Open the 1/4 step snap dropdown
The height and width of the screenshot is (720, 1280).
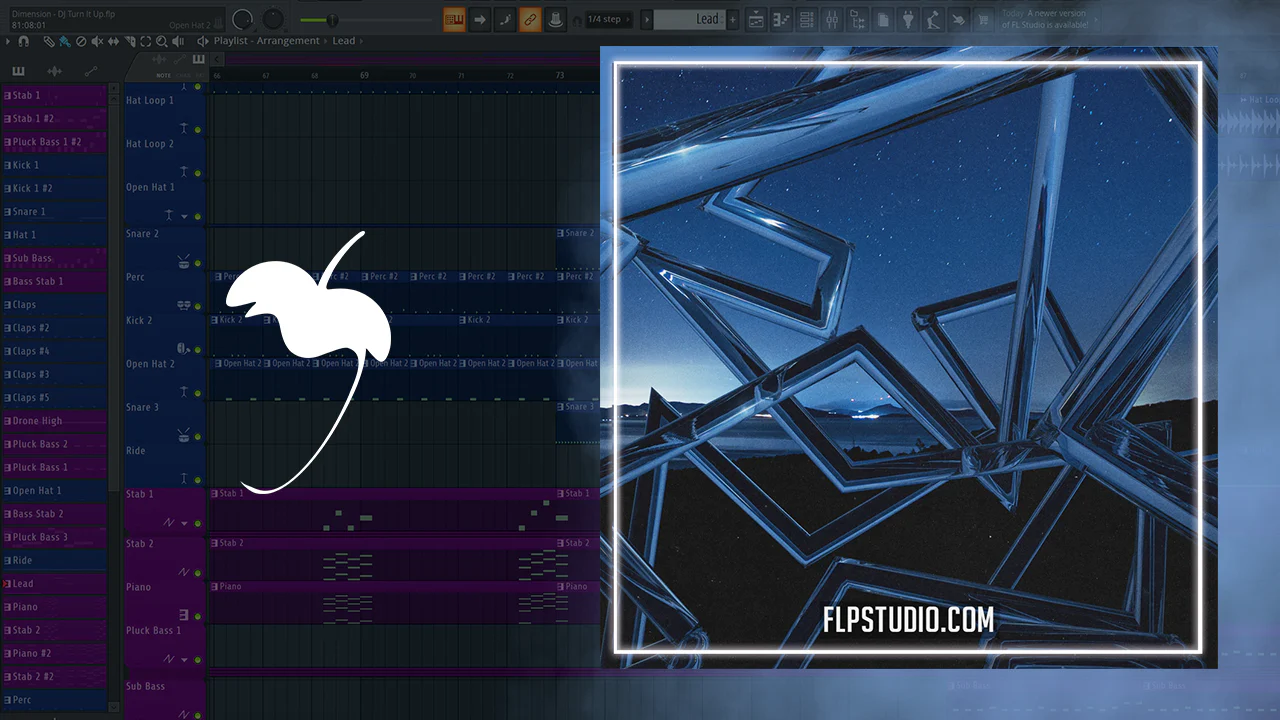coord(608,19)
